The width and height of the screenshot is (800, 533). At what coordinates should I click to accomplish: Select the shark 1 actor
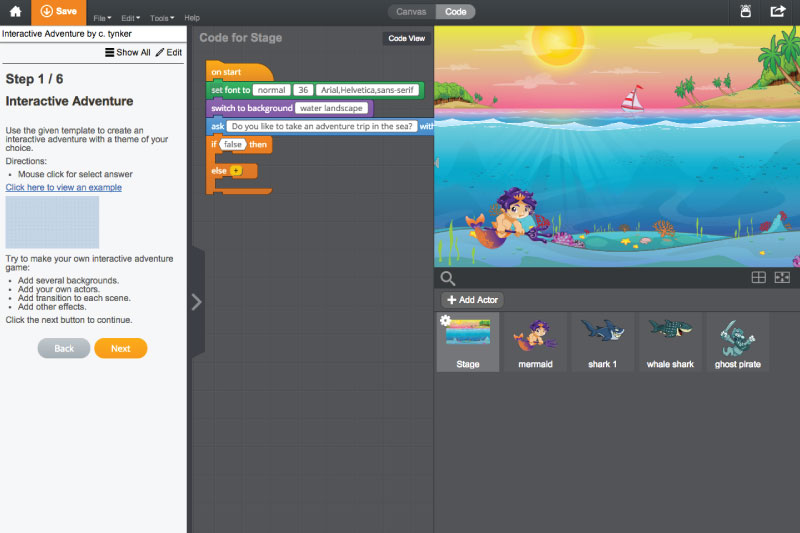pos(603,342)
